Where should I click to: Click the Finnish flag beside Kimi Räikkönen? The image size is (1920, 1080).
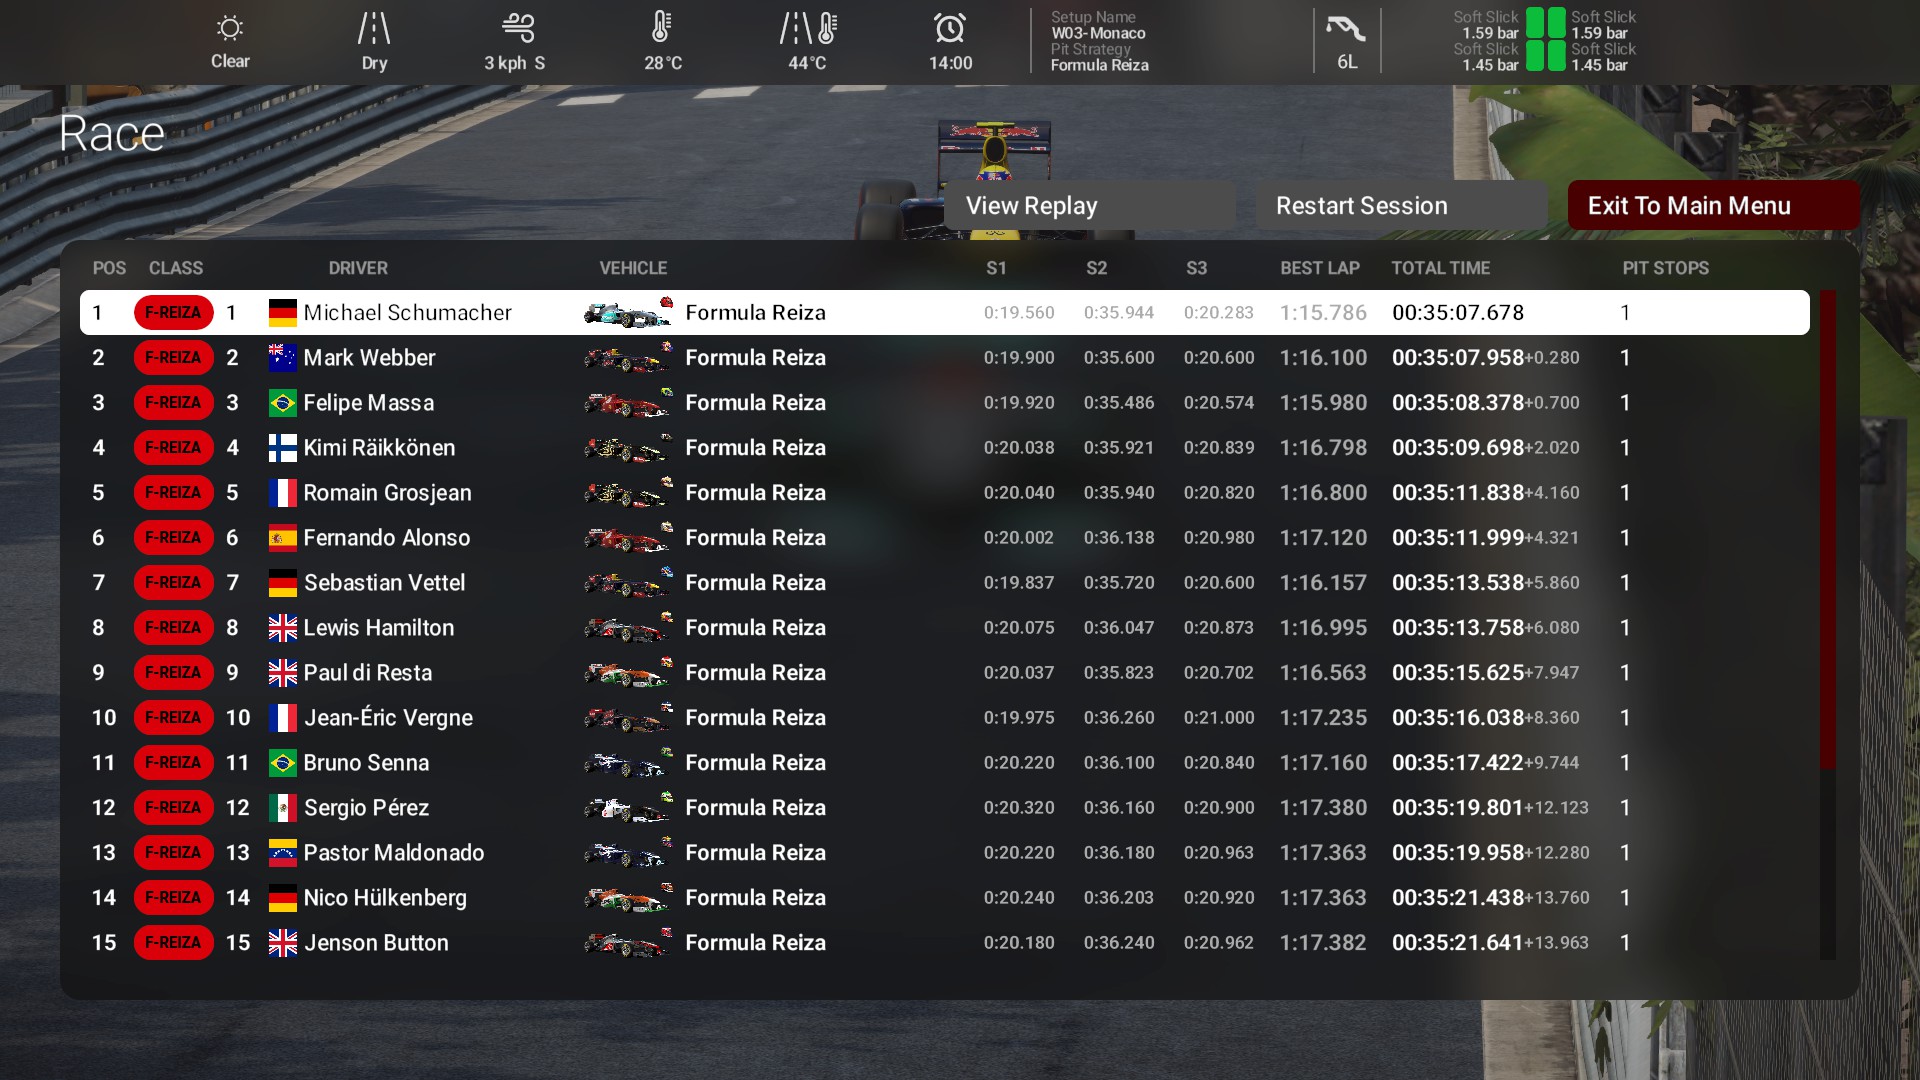[x=283, y=448]
